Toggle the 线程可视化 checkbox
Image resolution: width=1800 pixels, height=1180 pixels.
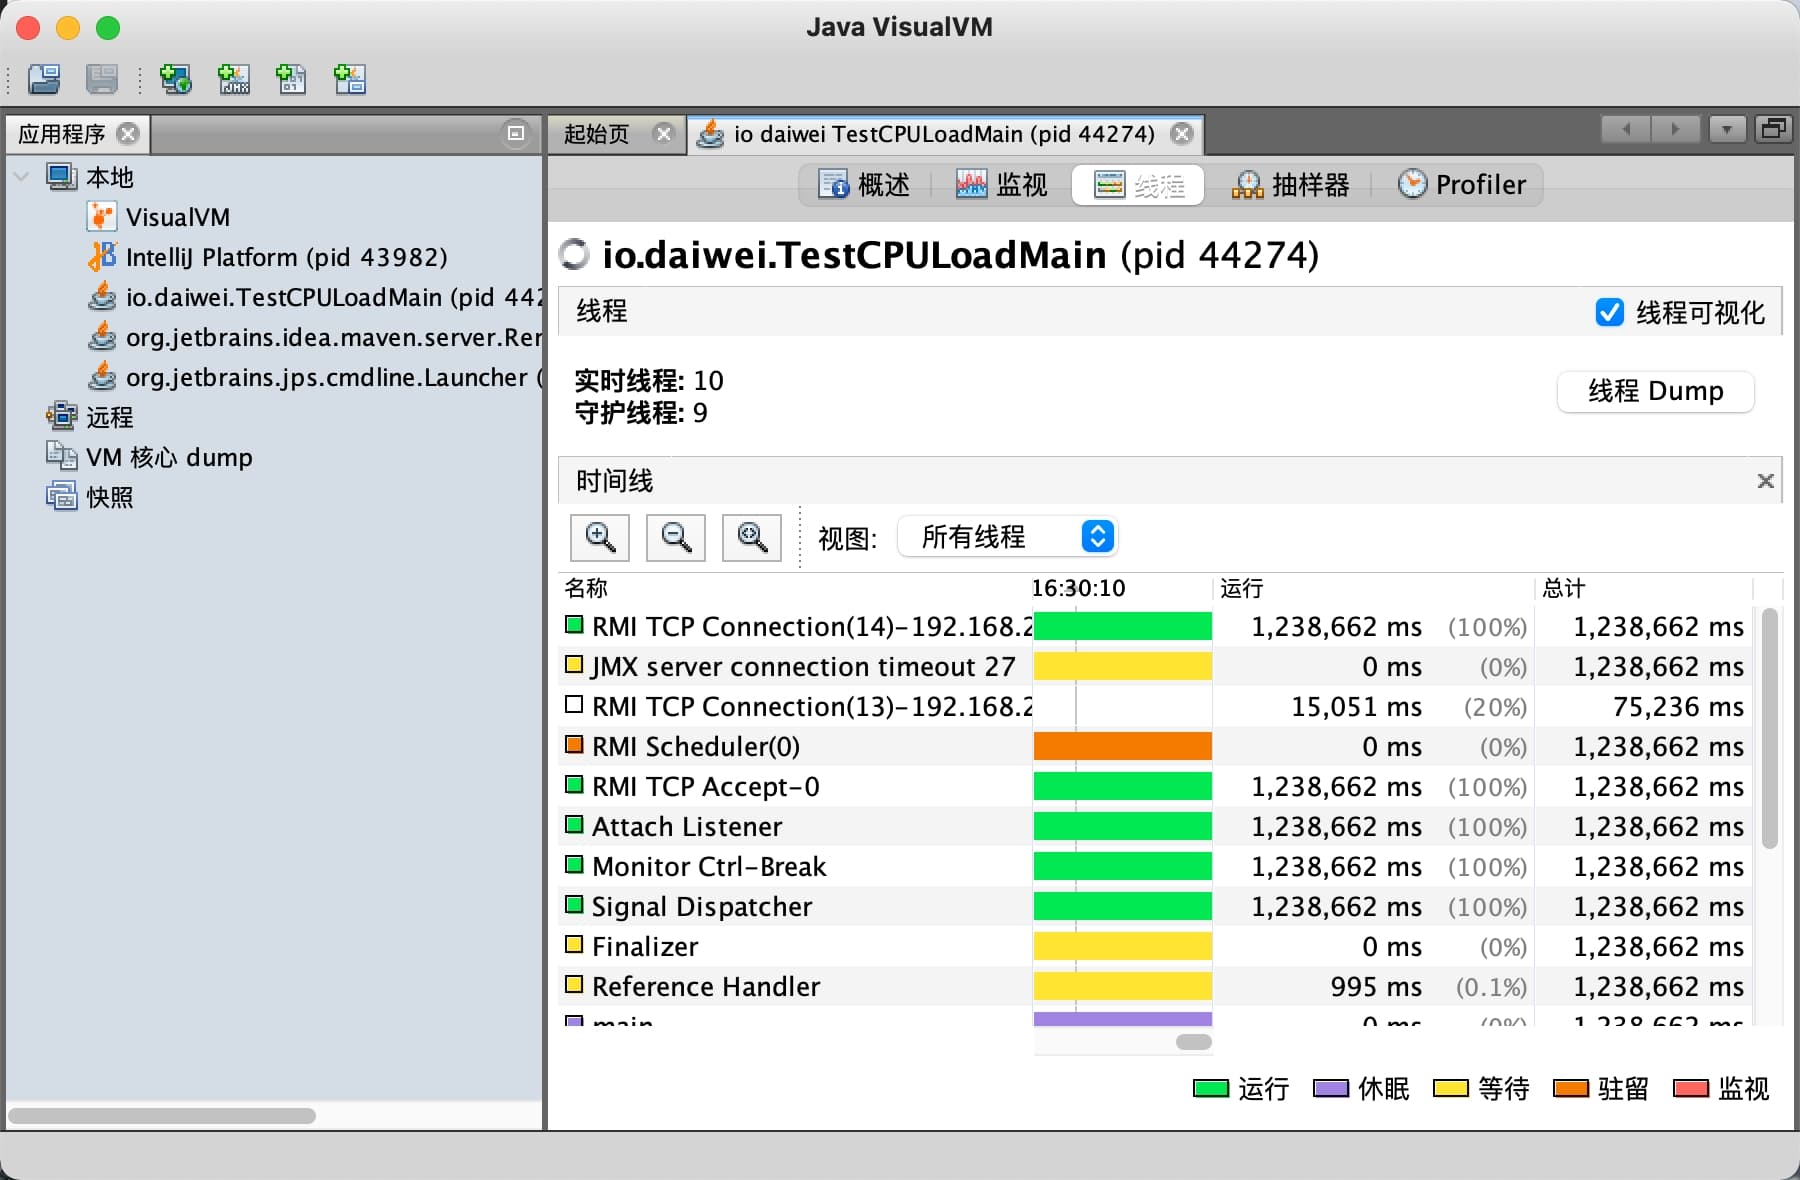(x=1609, y=312)
